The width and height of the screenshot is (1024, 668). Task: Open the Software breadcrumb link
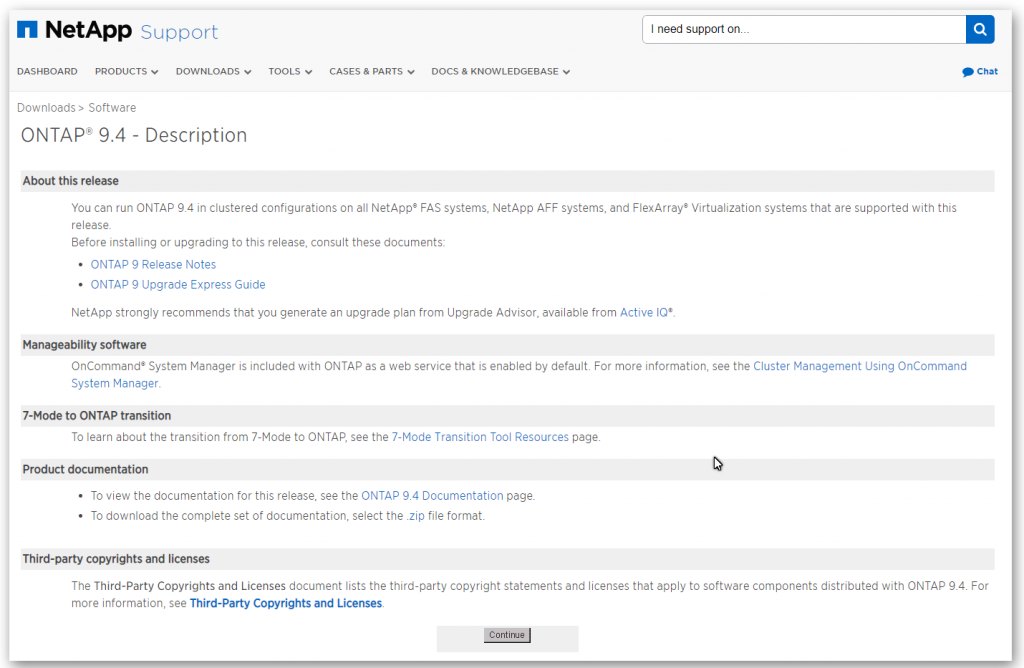click(x=112, y=107)
